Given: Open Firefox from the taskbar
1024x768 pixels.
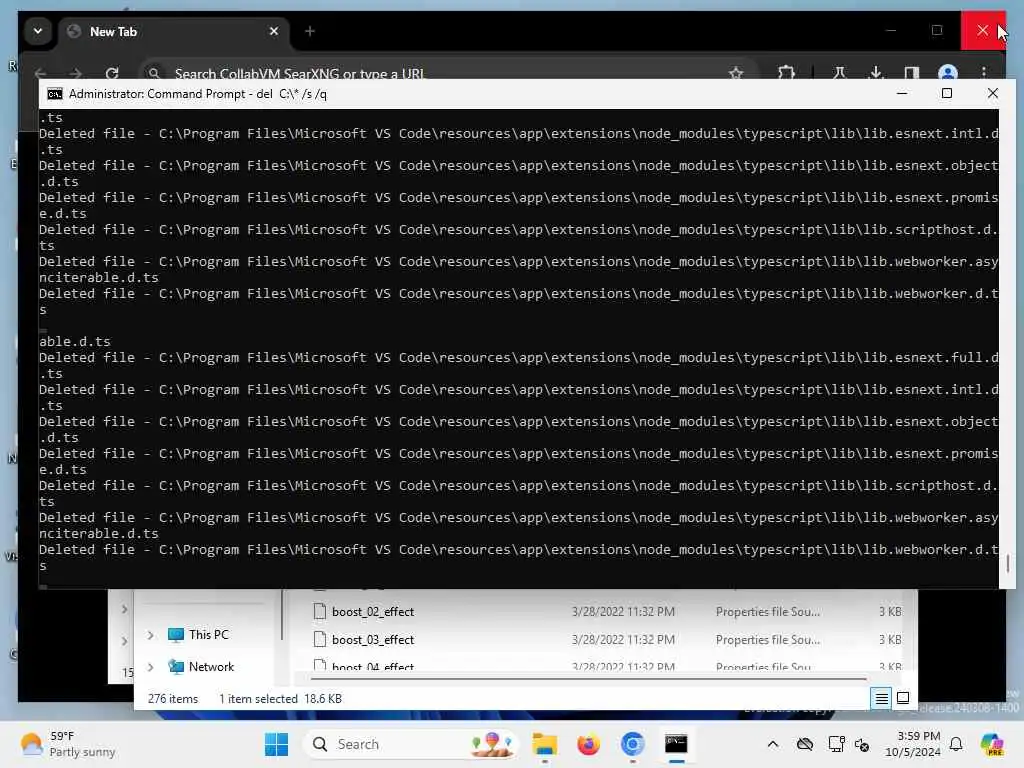Looking at the screenshot, I should click(x=588, y=744).
